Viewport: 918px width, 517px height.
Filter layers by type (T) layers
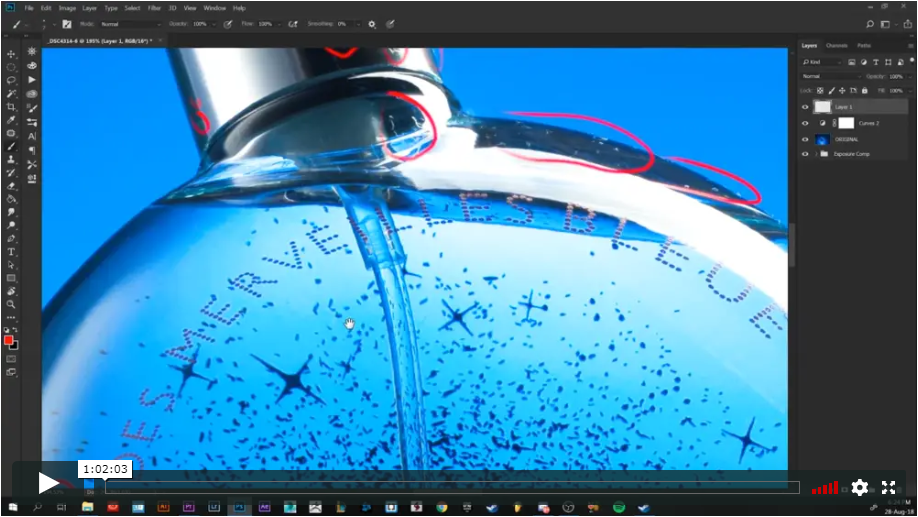876,62
